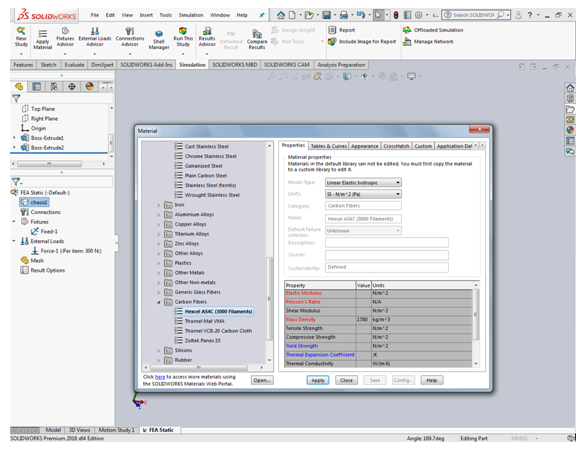Click the Source input field

(387, 255)
